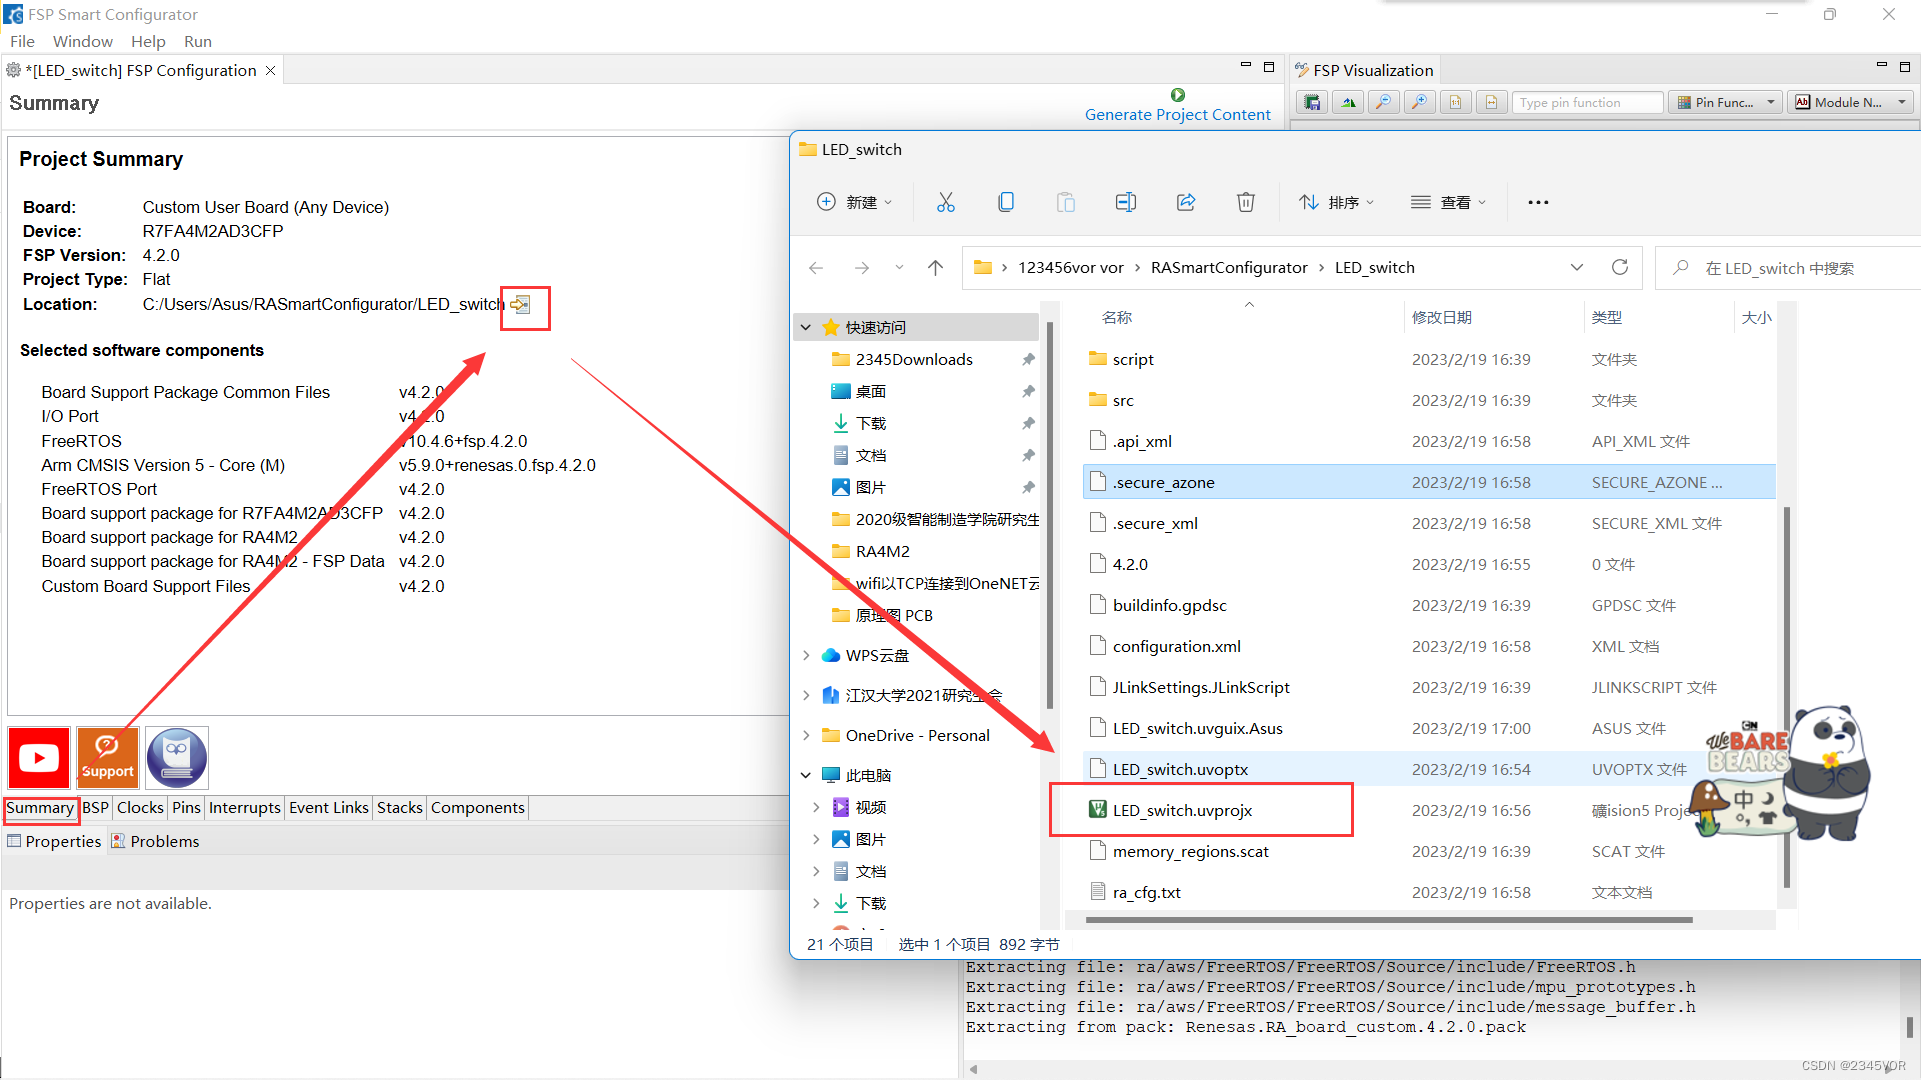Click the Run menu item
This screenshot has width=1921, height=1080.
(197, 42)
